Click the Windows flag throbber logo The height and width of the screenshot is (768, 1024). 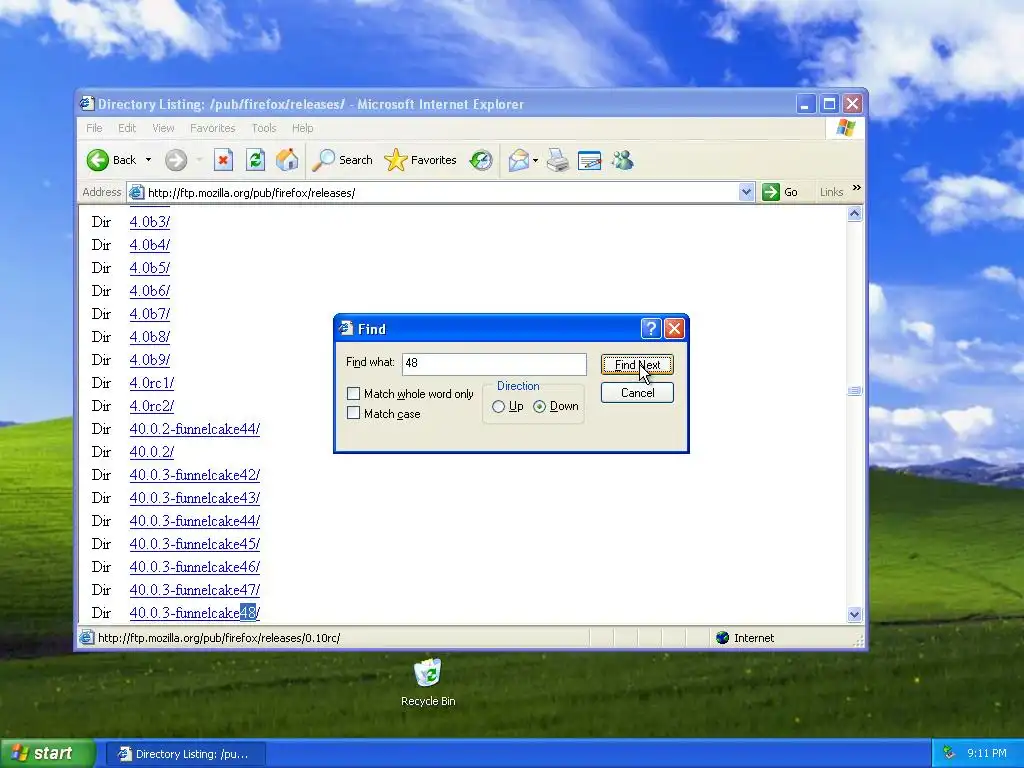(845, 127)
